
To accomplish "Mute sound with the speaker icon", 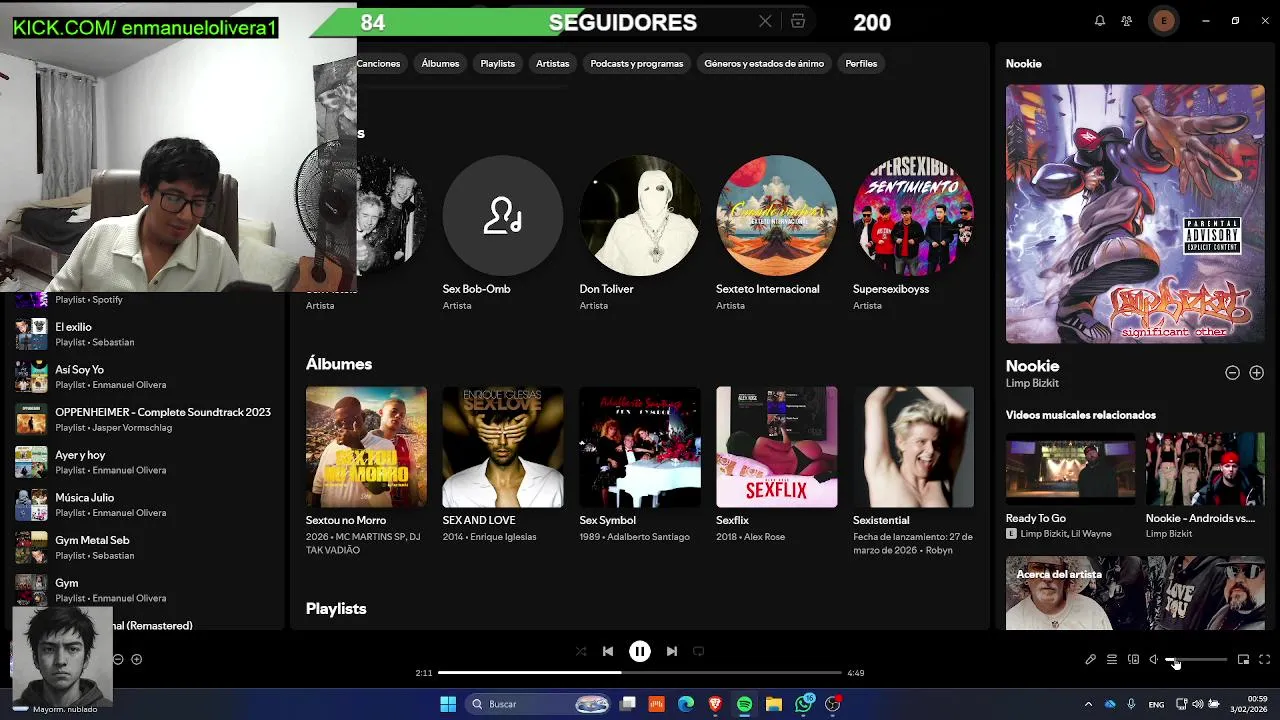I will click(x=1154, y=660).
